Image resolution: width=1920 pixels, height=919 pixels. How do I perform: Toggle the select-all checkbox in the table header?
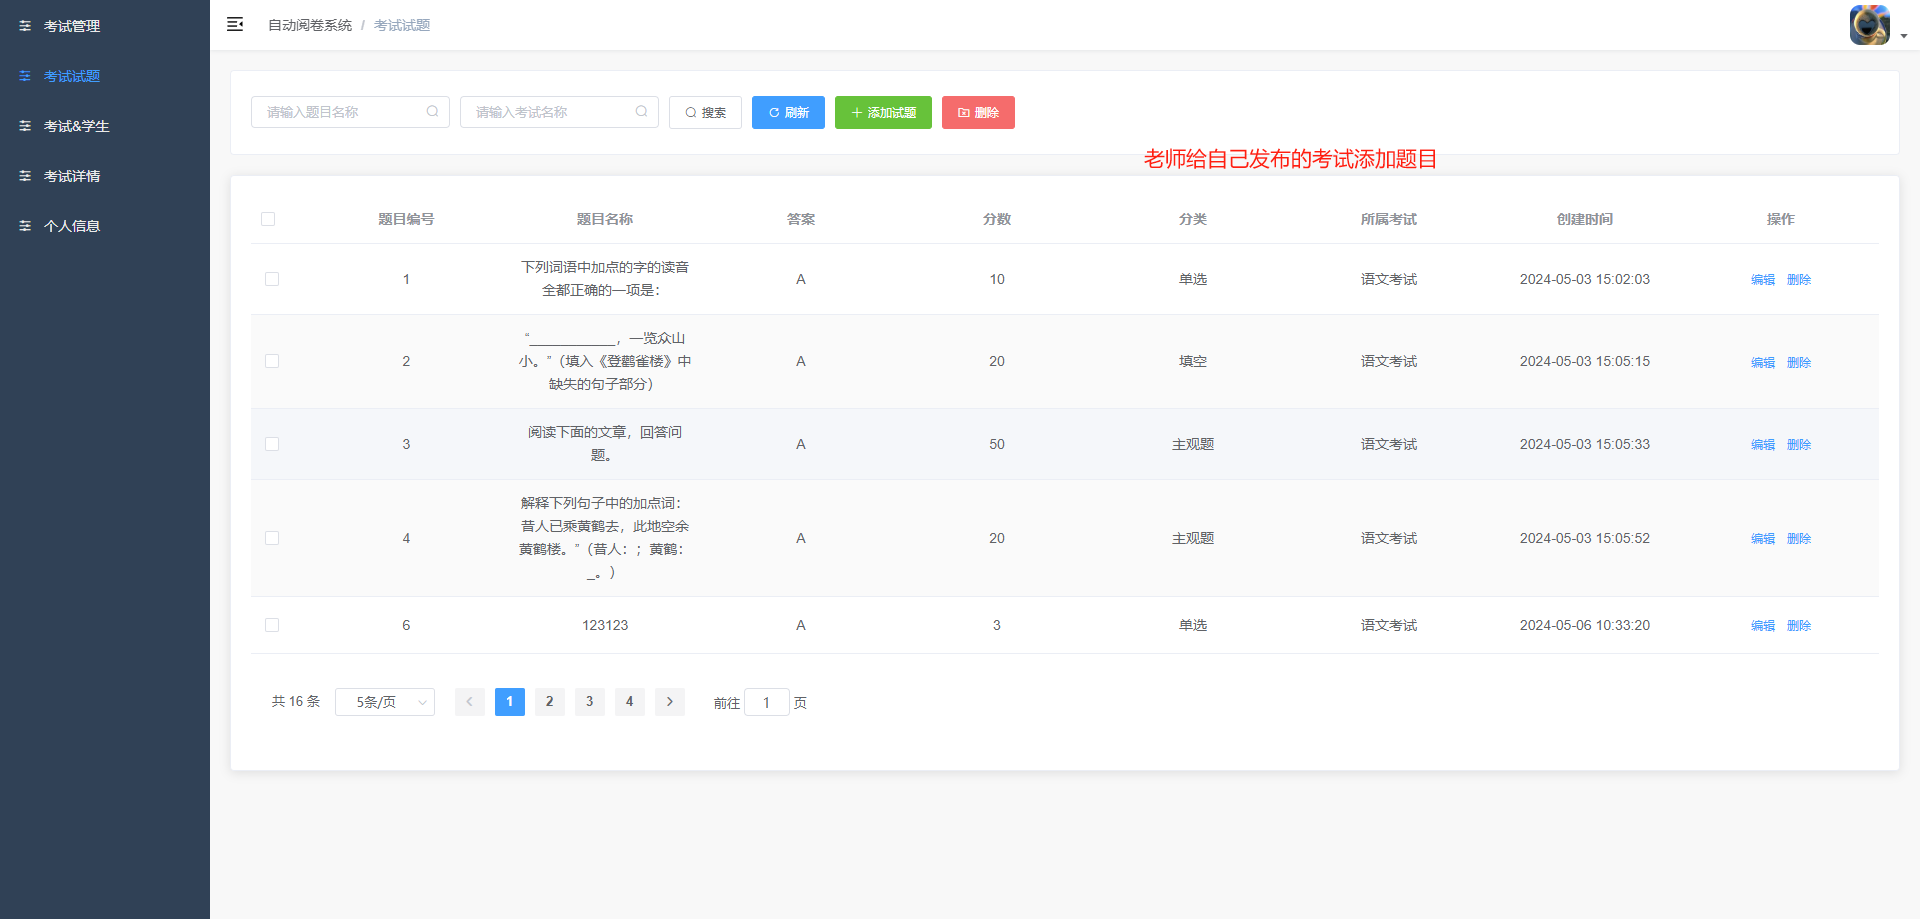[268, 218]
